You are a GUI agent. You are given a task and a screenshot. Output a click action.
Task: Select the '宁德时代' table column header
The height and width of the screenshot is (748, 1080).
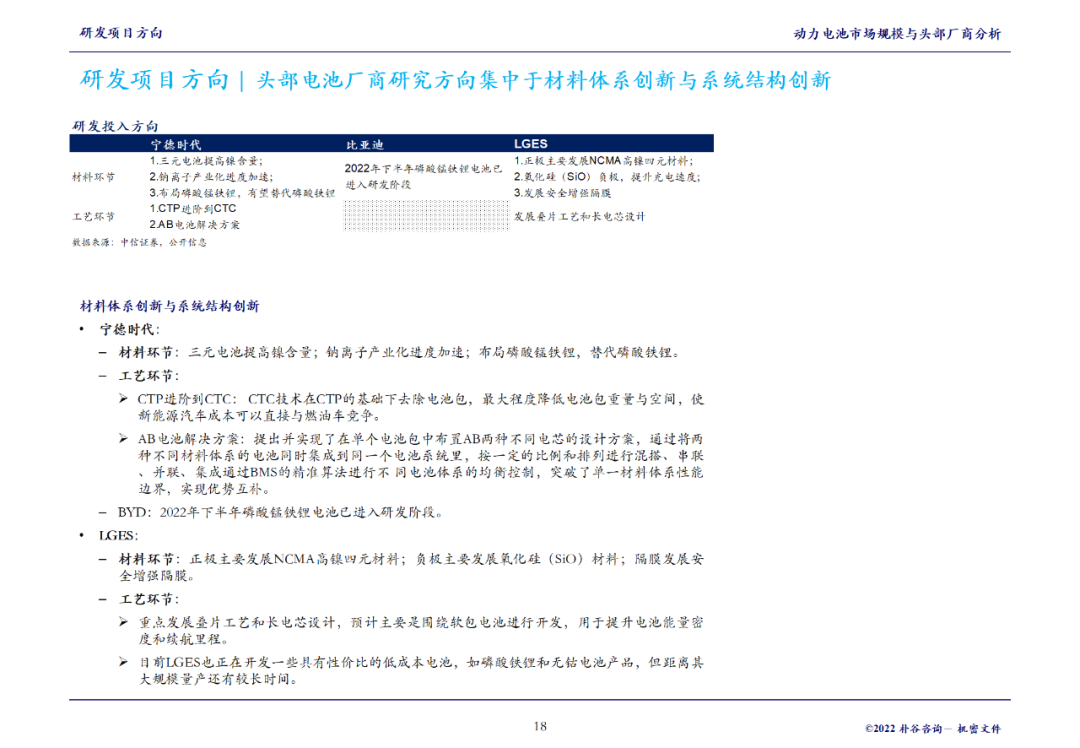[176, 145]
